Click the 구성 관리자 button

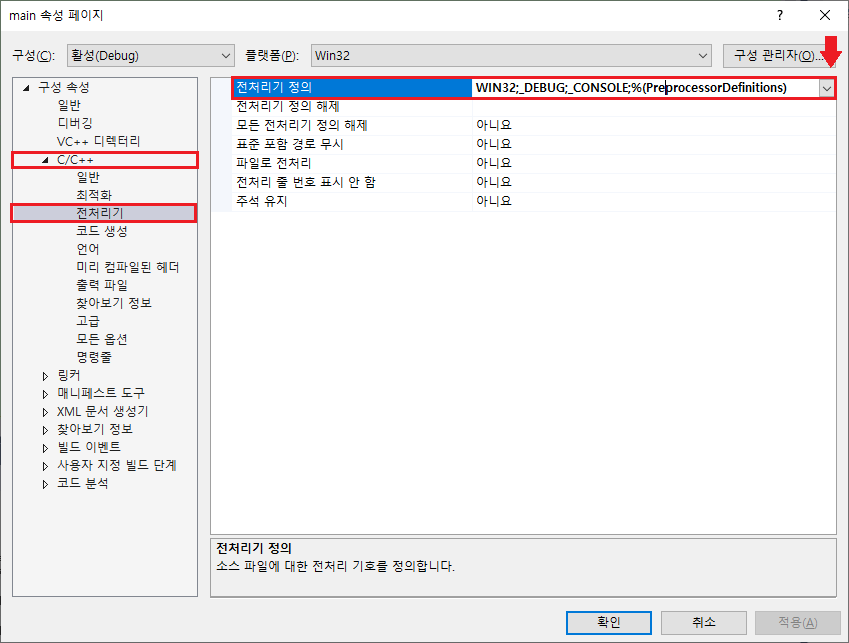point(779,56)
